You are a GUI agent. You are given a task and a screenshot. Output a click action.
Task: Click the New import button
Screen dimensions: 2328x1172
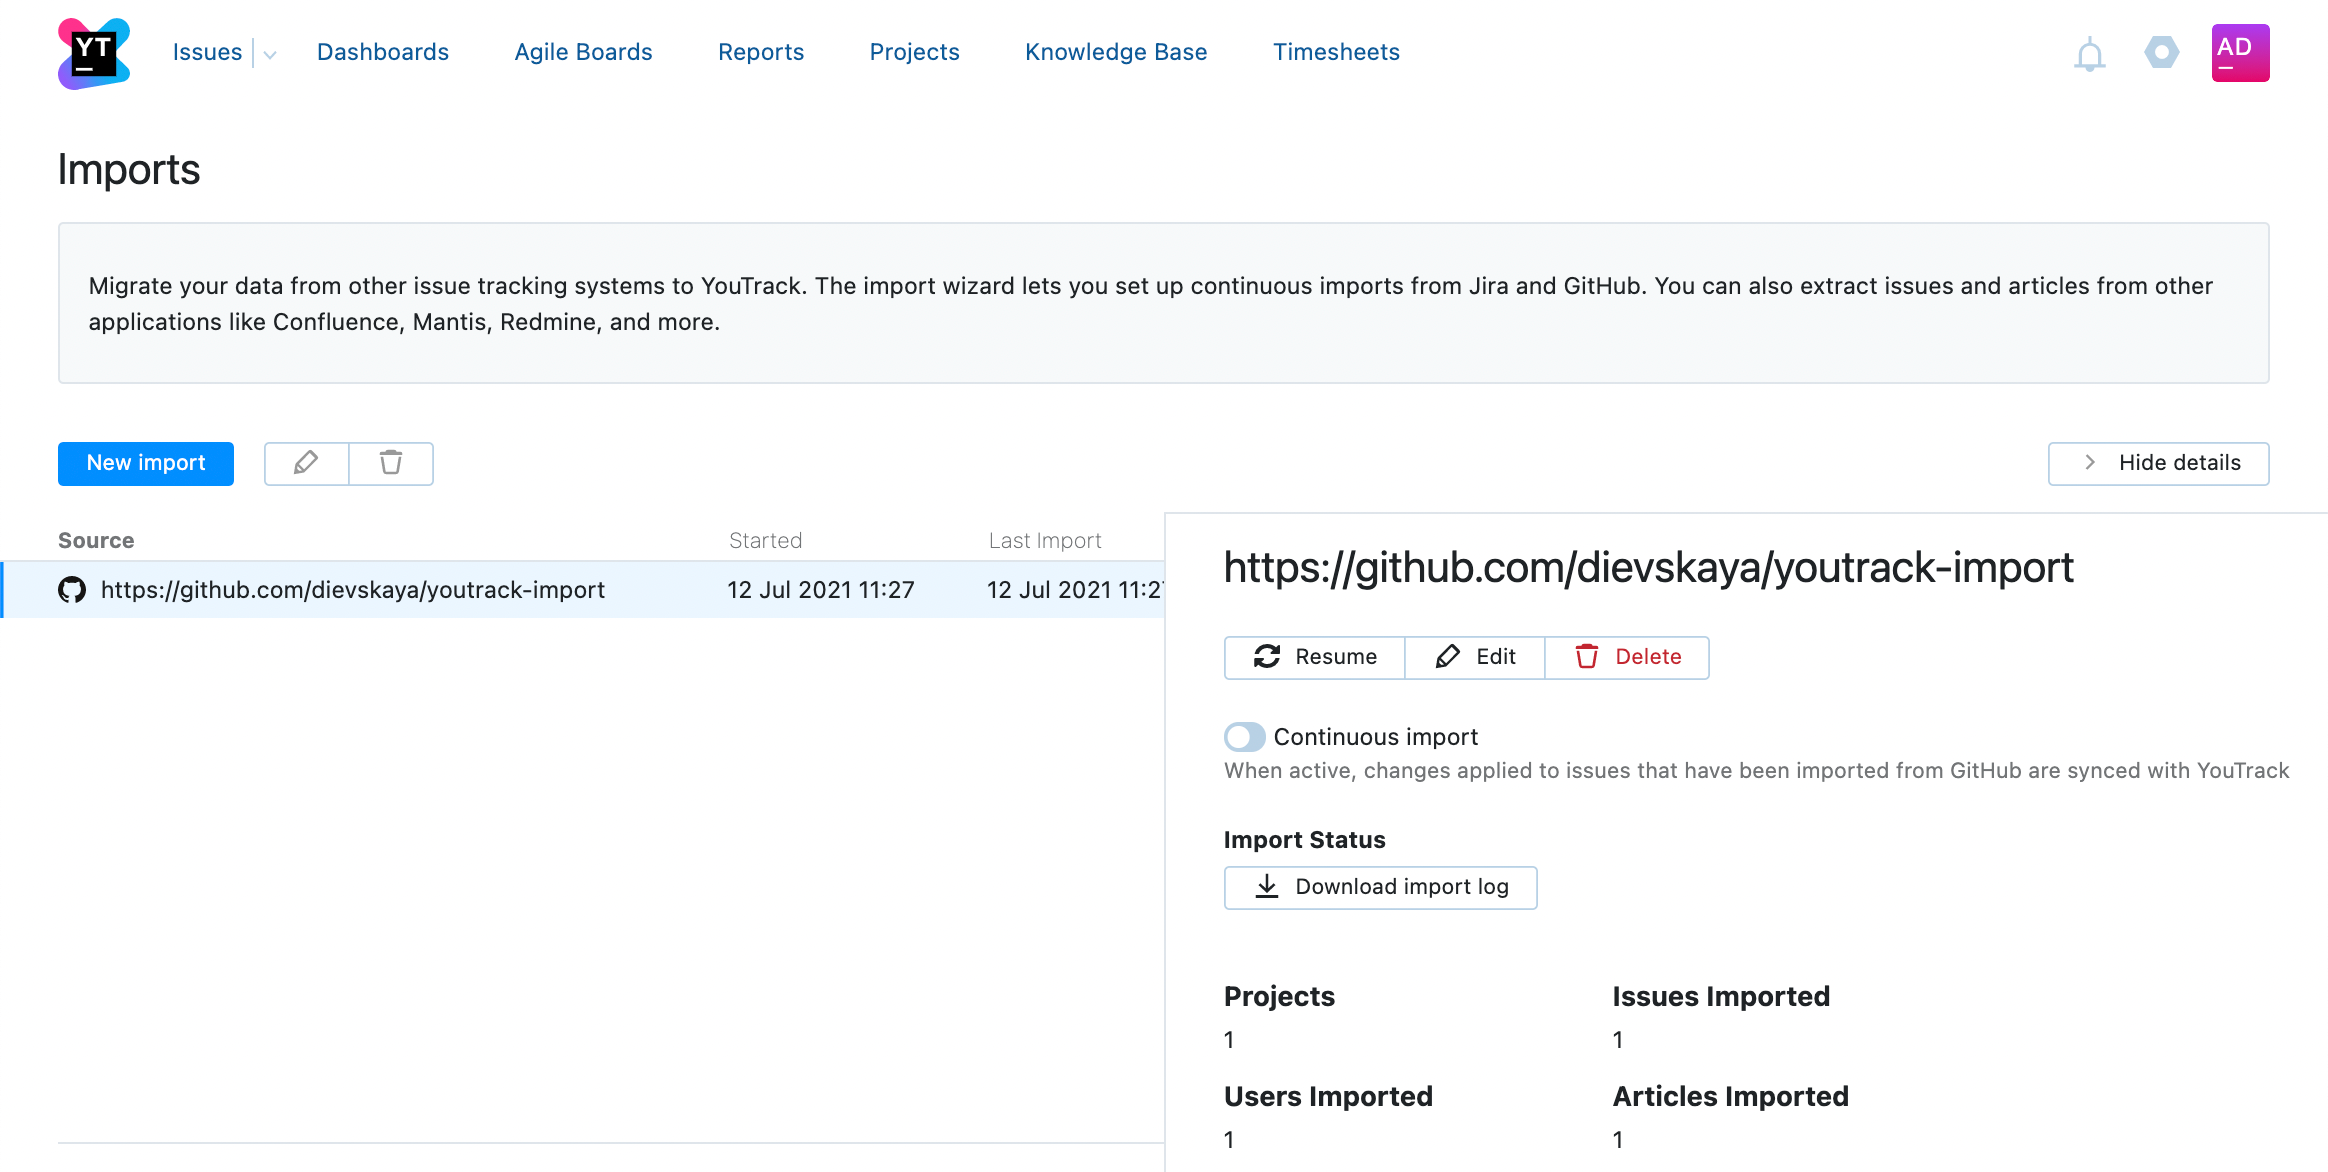click(146, 463)
